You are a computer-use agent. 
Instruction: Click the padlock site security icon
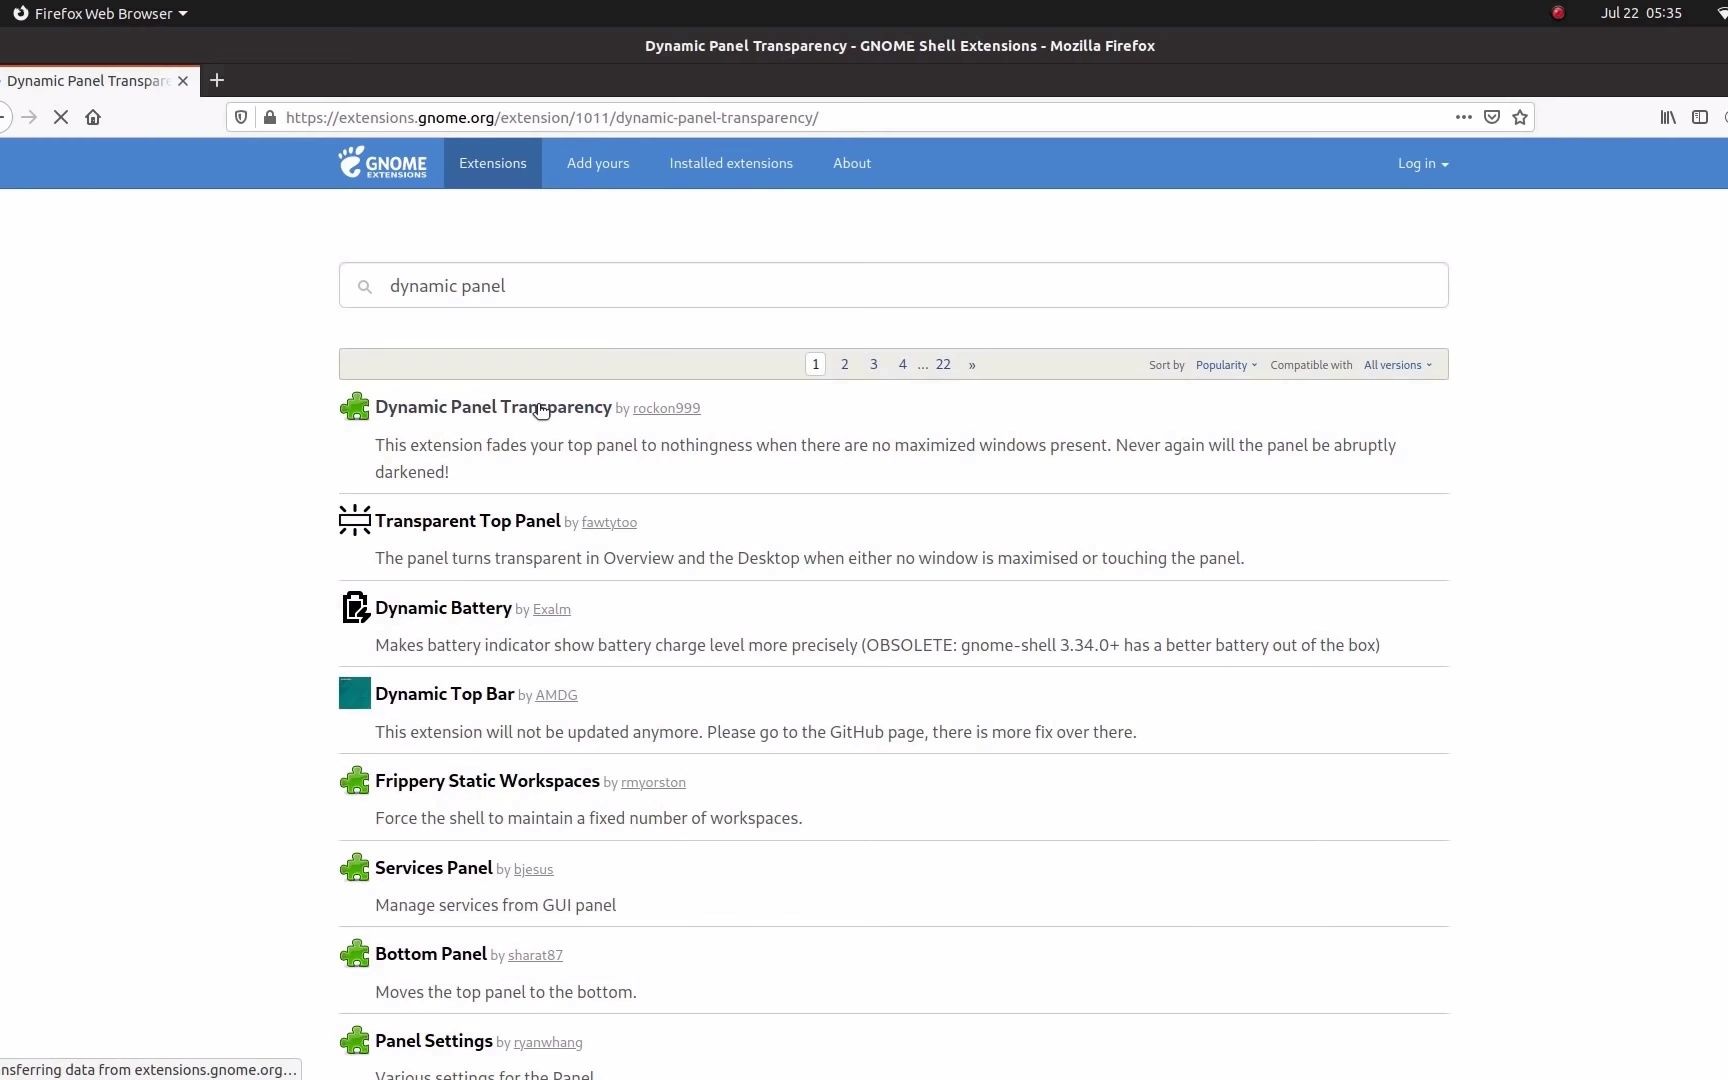pos(270,117)
